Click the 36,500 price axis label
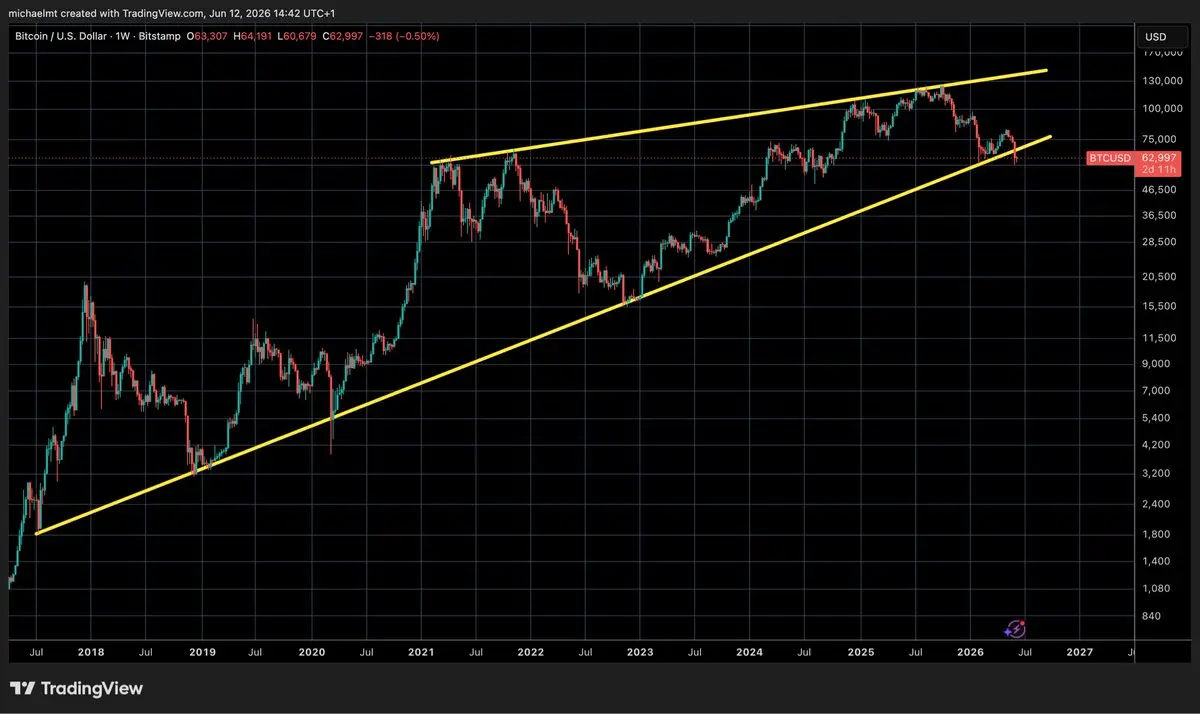Image resolution: width=1200 pixels, height=714 pixels. click(1162, 215)
